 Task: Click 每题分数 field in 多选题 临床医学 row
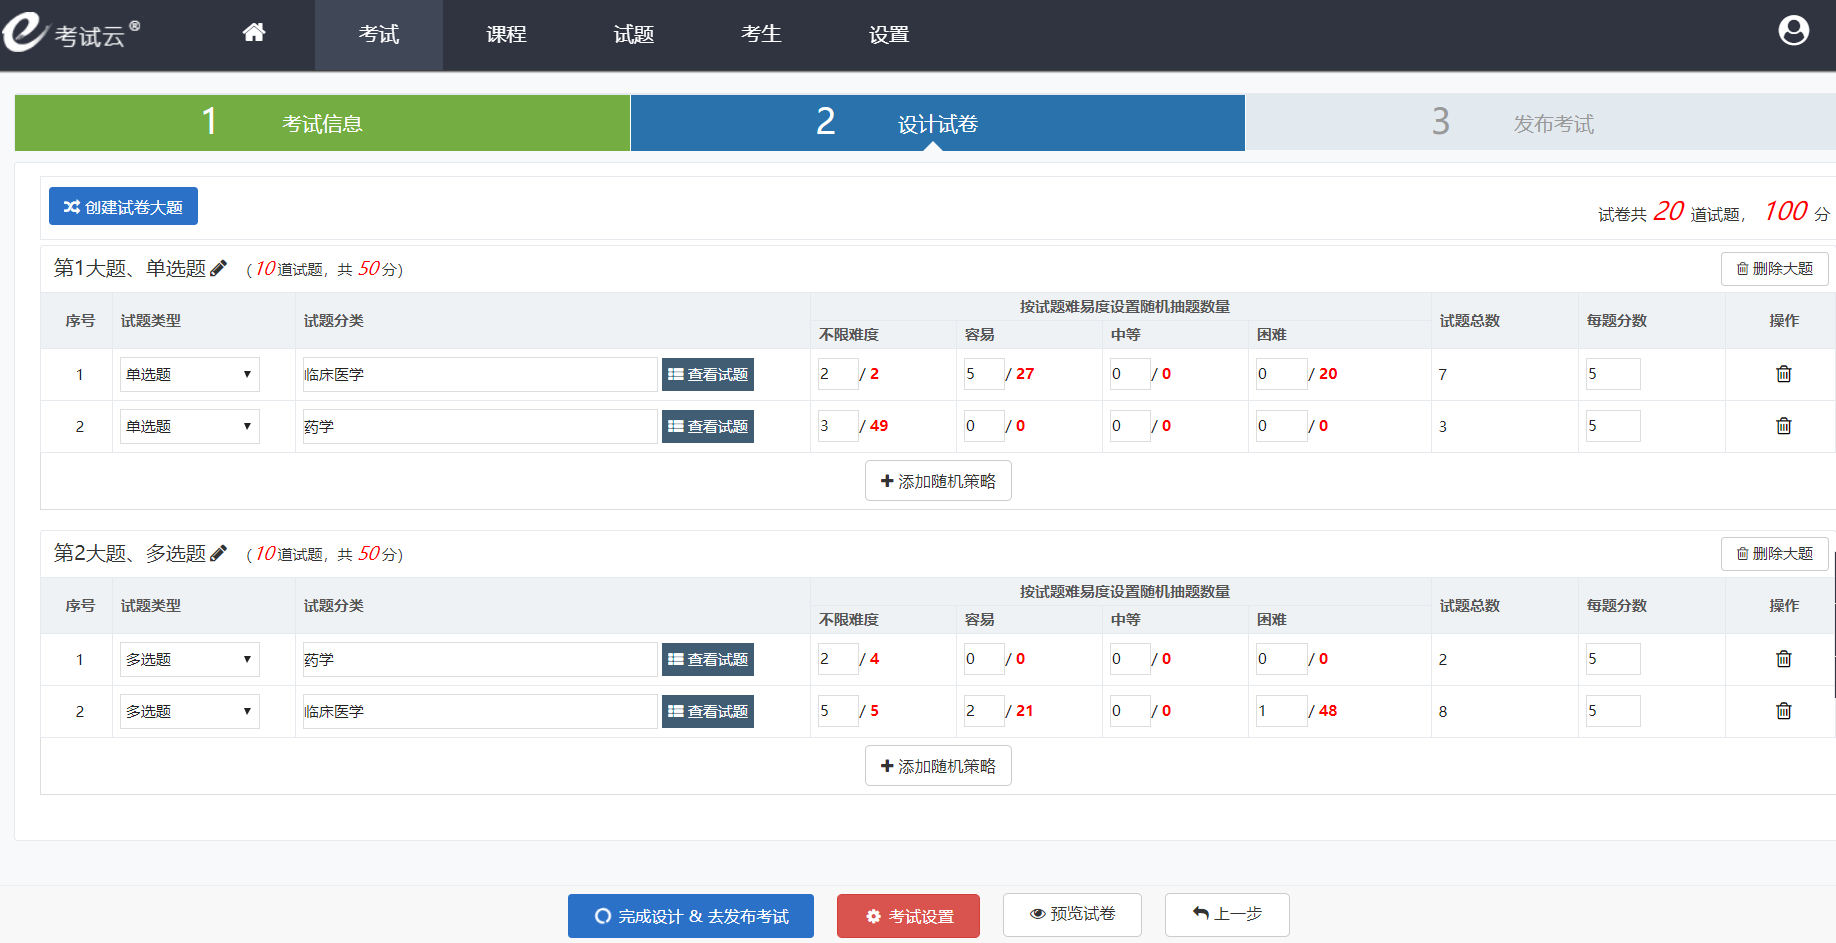(x=1613, y=711)
